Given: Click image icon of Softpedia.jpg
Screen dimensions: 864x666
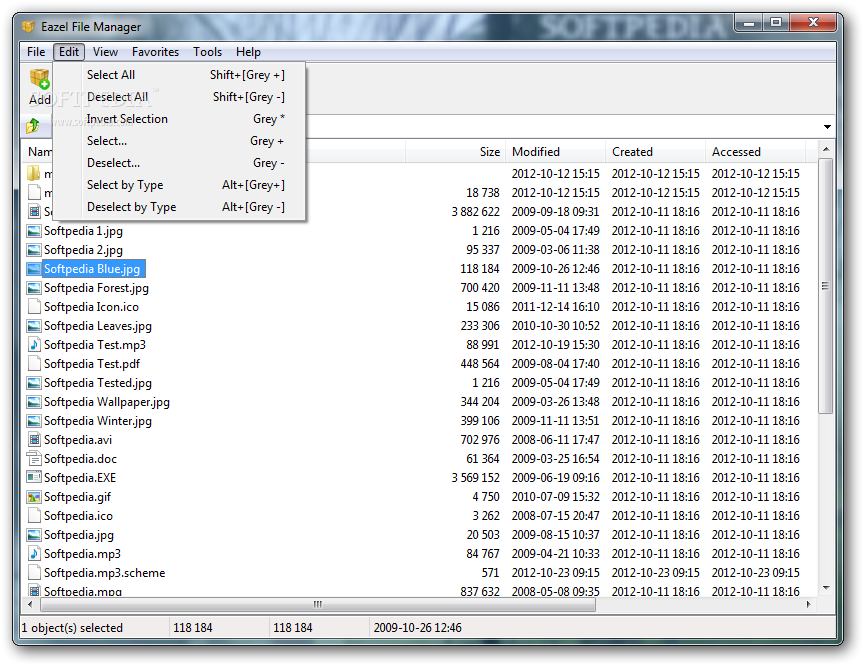Looking at the screenshot, I should pyautogui.click(x=34, y=535).
